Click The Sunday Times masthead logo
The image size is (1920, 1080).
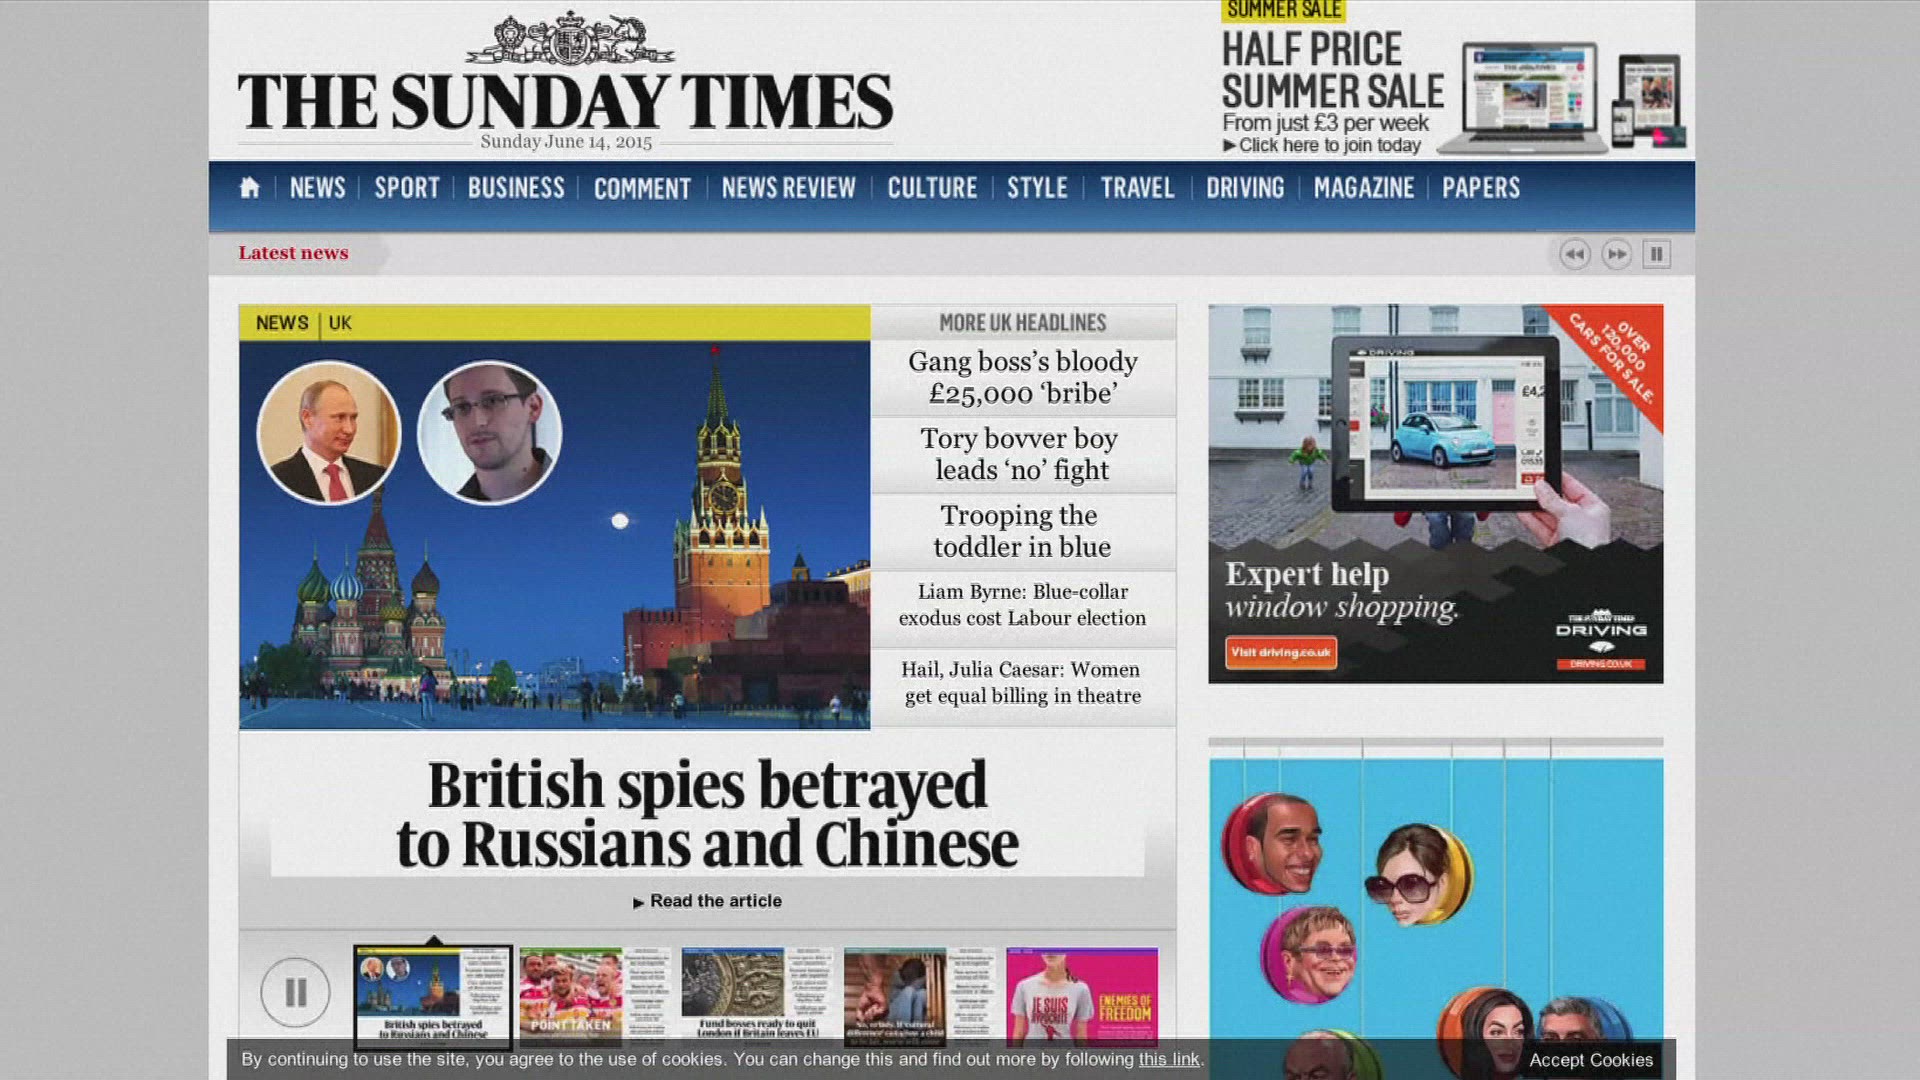[565, 100]
